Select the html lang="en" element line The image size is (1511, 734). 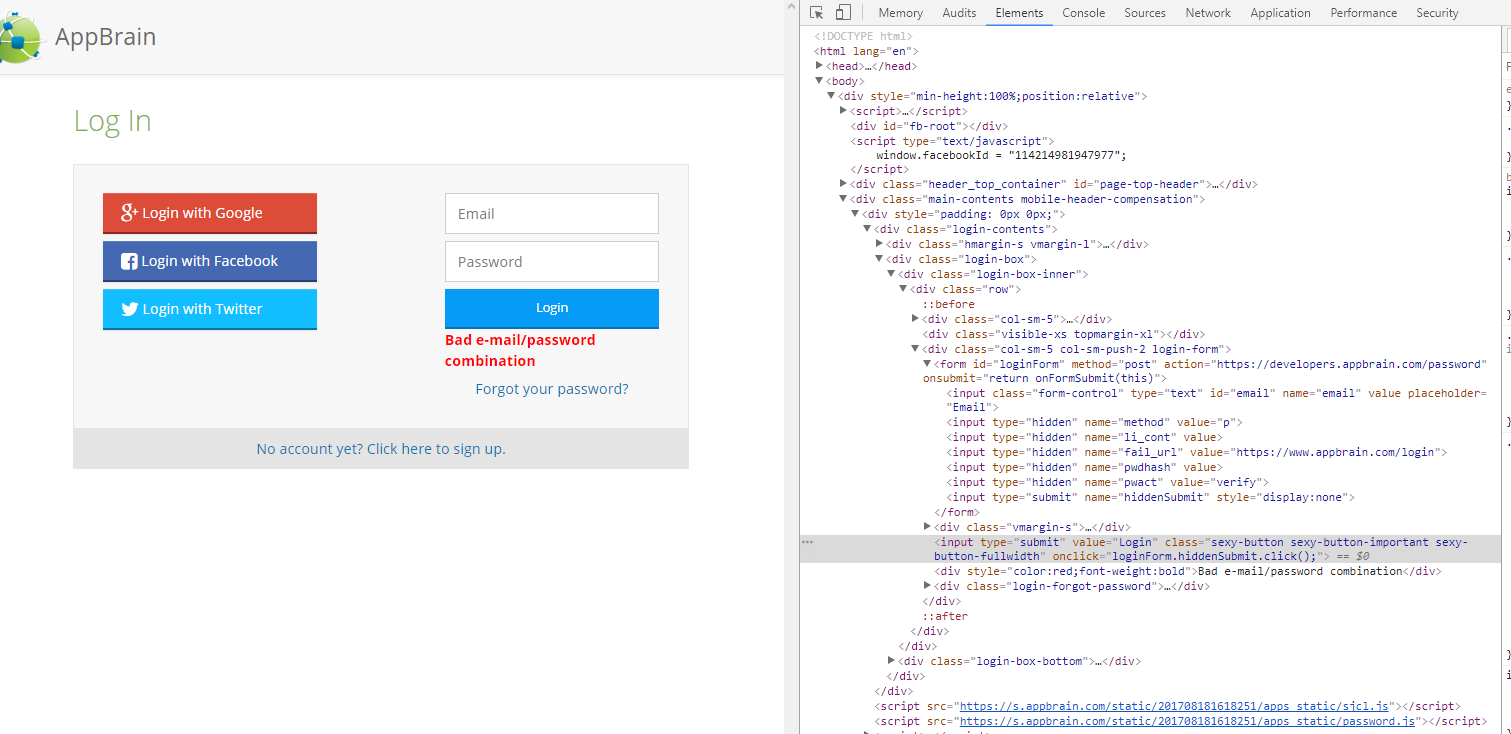click(866, 51)
